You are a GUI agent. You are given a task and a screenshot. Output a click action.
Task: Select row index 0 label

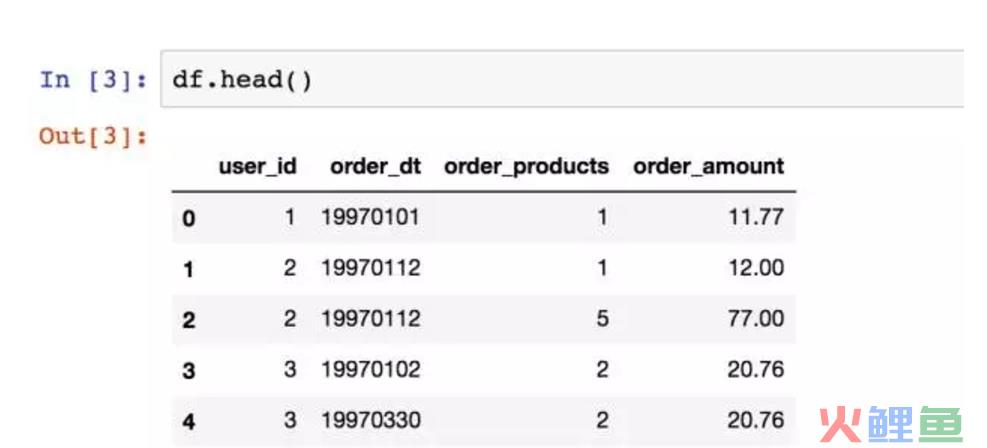click(x=188, y=218)
